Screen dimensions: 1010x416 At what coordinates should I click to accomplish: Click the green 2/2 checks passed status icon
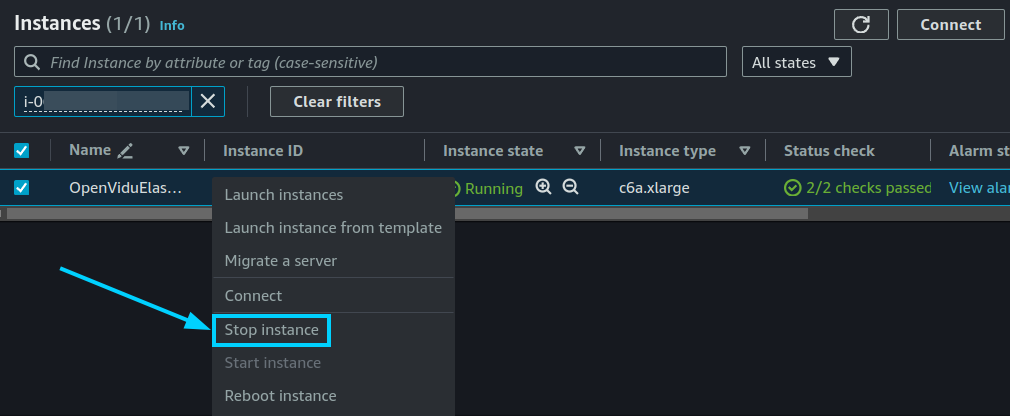(x=792, y=188)
